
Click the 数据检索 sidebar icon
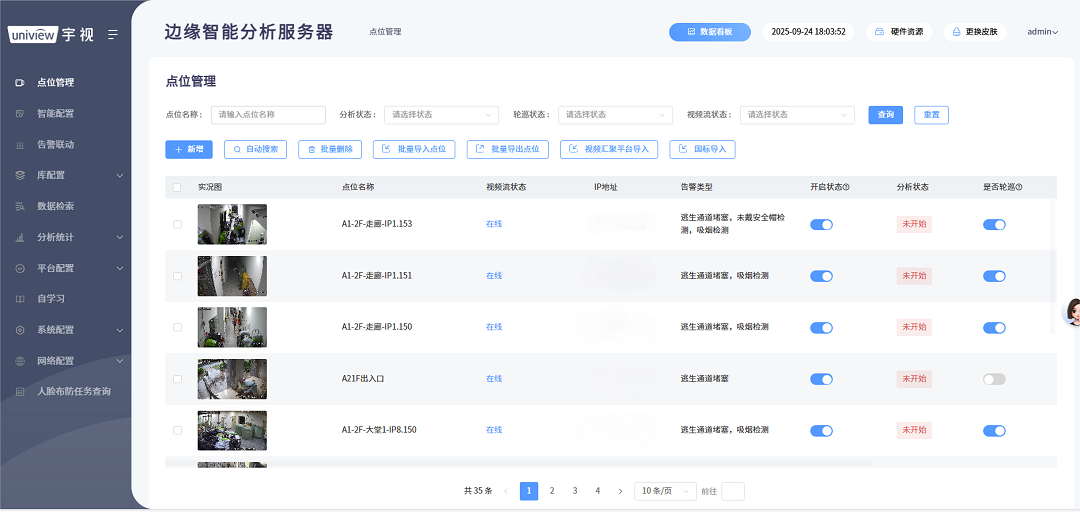[20, 207]
